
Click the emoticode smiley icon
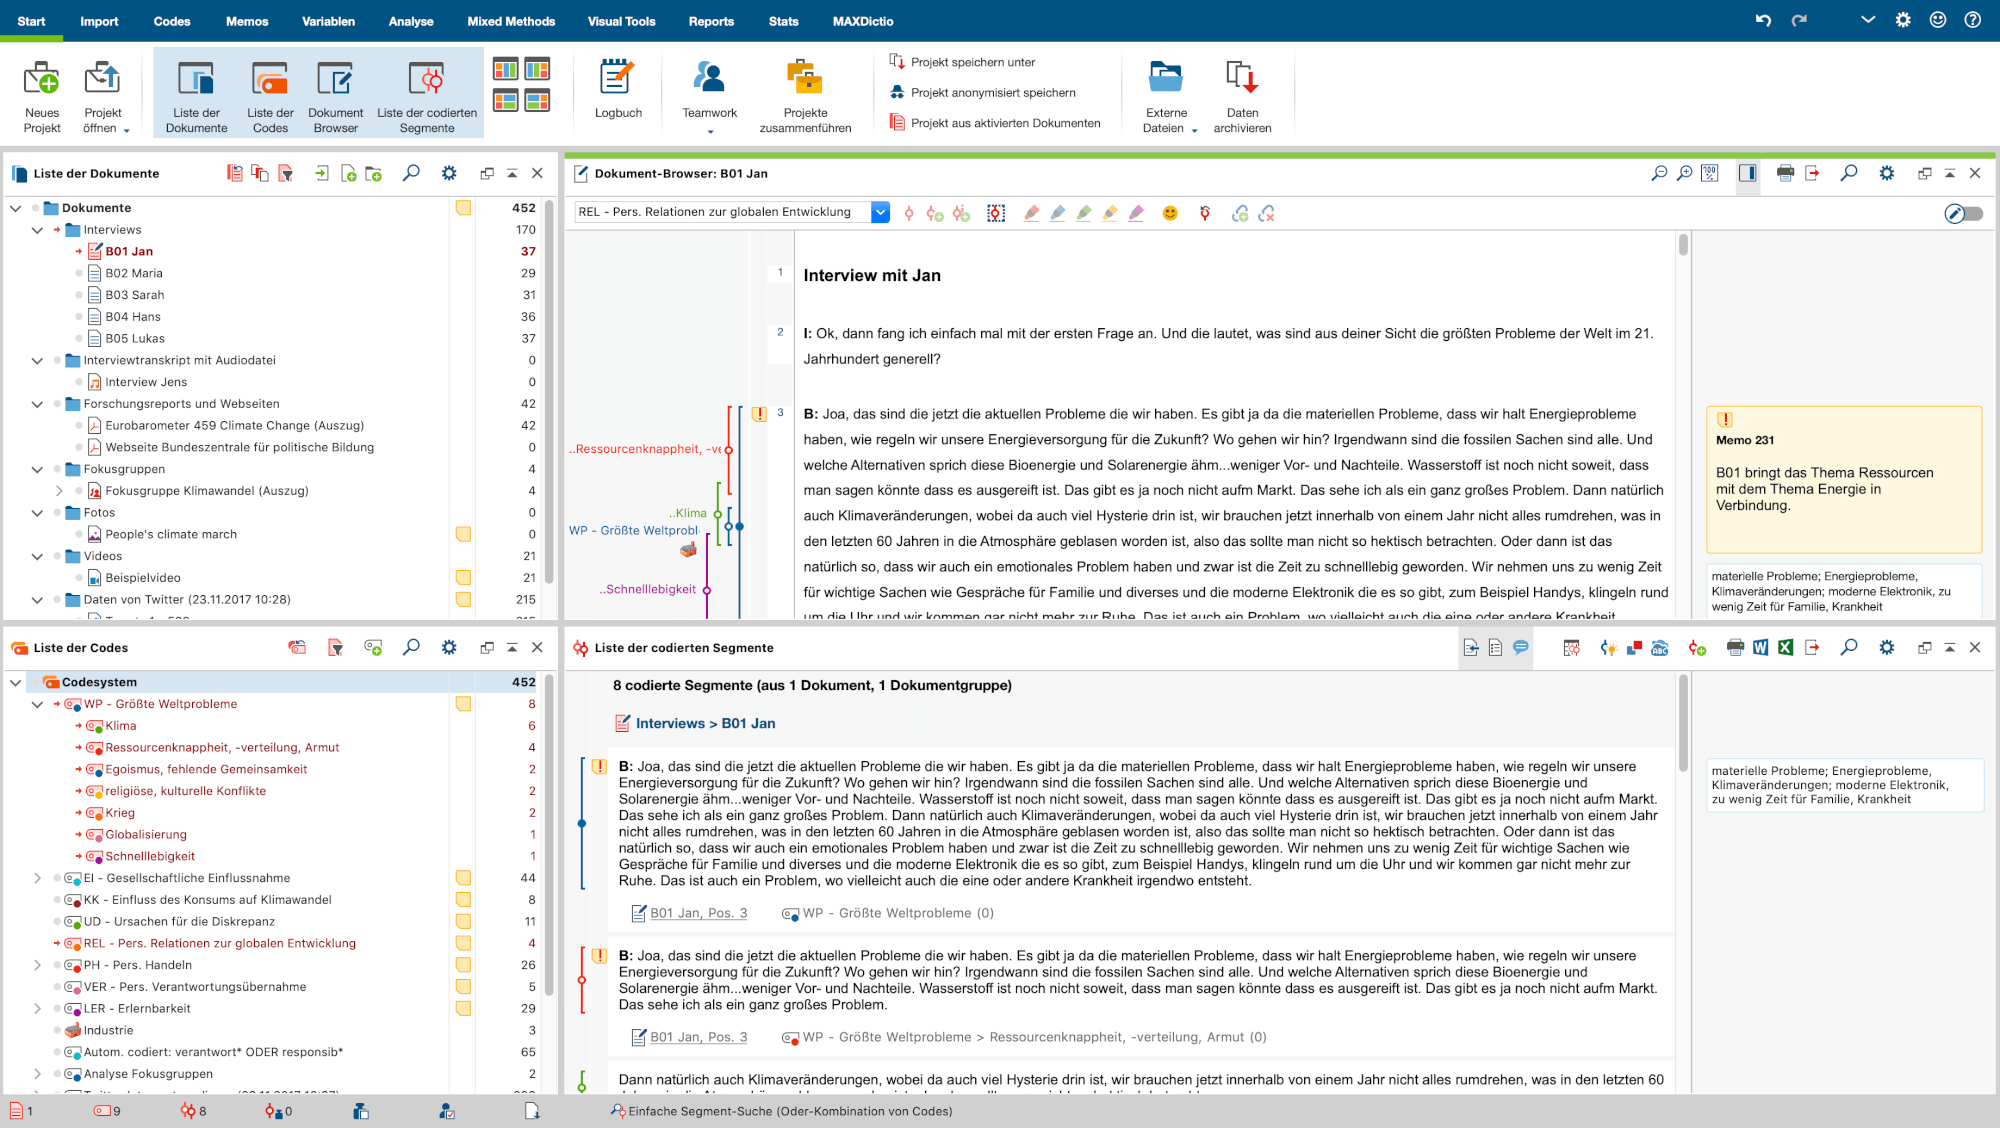tap(1170, 213)
